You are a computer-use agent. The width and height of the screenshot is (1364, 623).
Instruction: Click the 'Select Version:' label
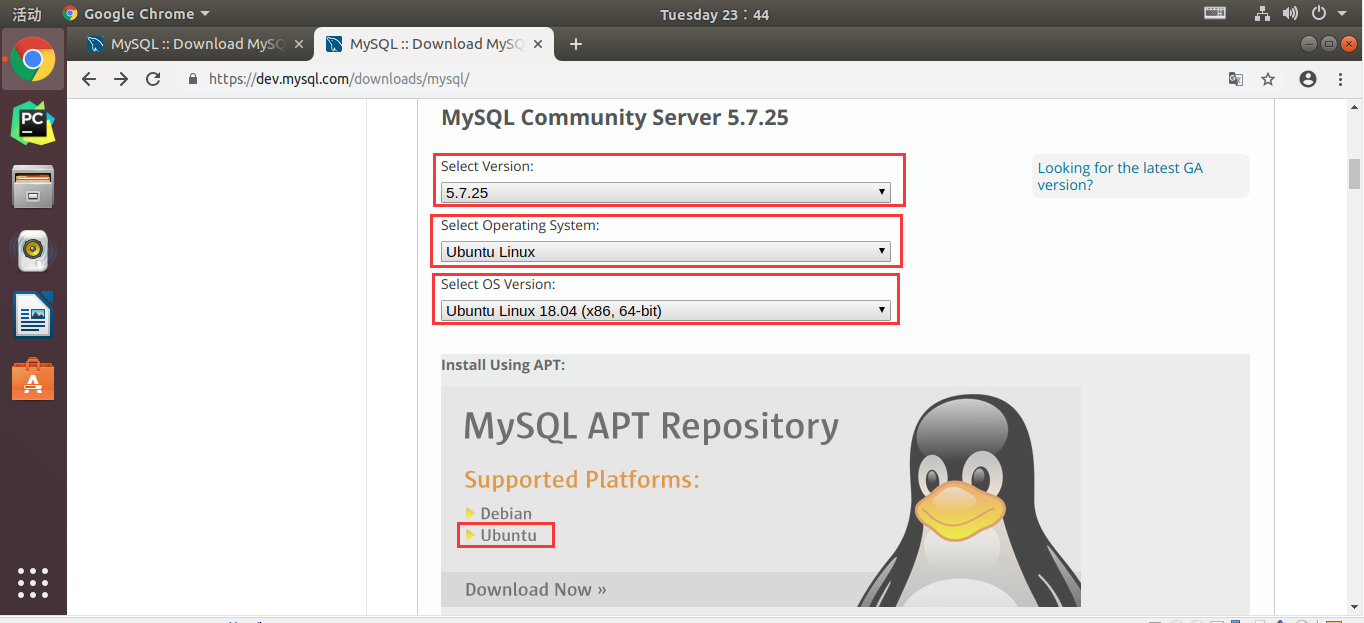coord(487,166)
